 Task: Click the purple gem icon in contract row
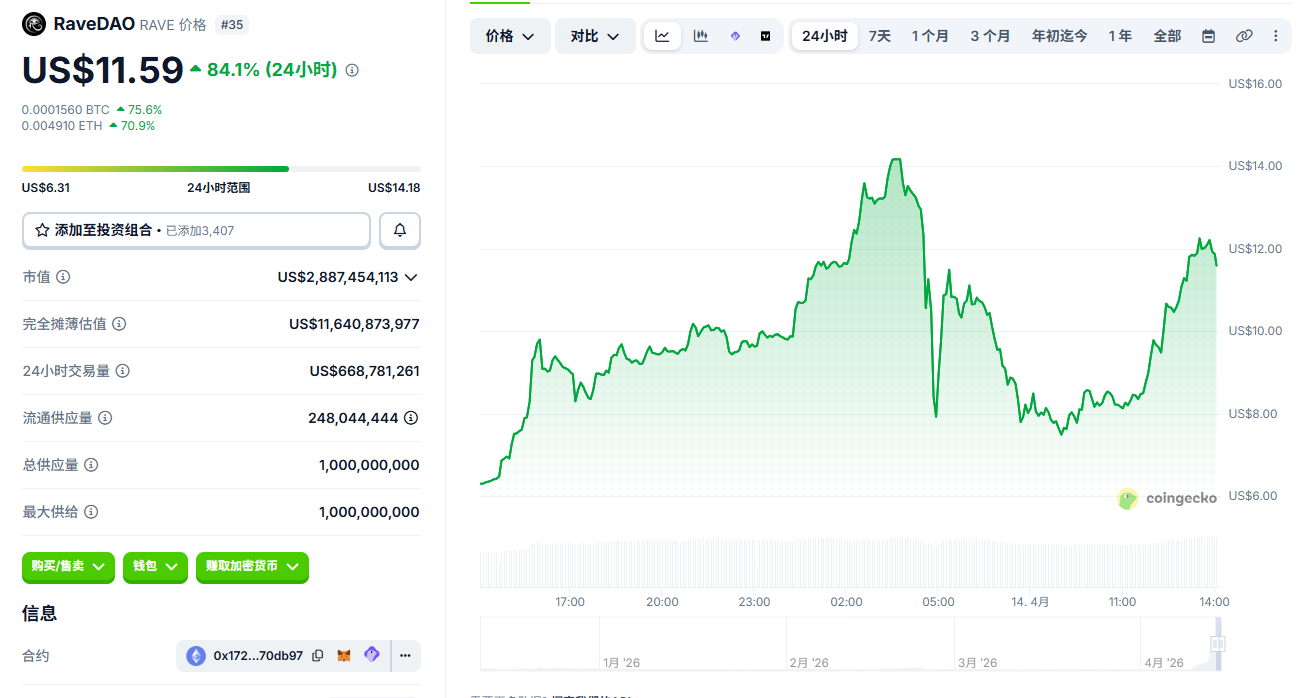pos(372,655)
